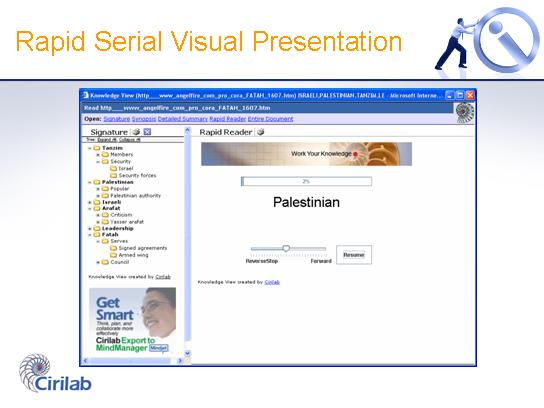Viewport: 544px width, 408px height.
Task: Open the Detailed Summary view
Action: click(182, 119)
